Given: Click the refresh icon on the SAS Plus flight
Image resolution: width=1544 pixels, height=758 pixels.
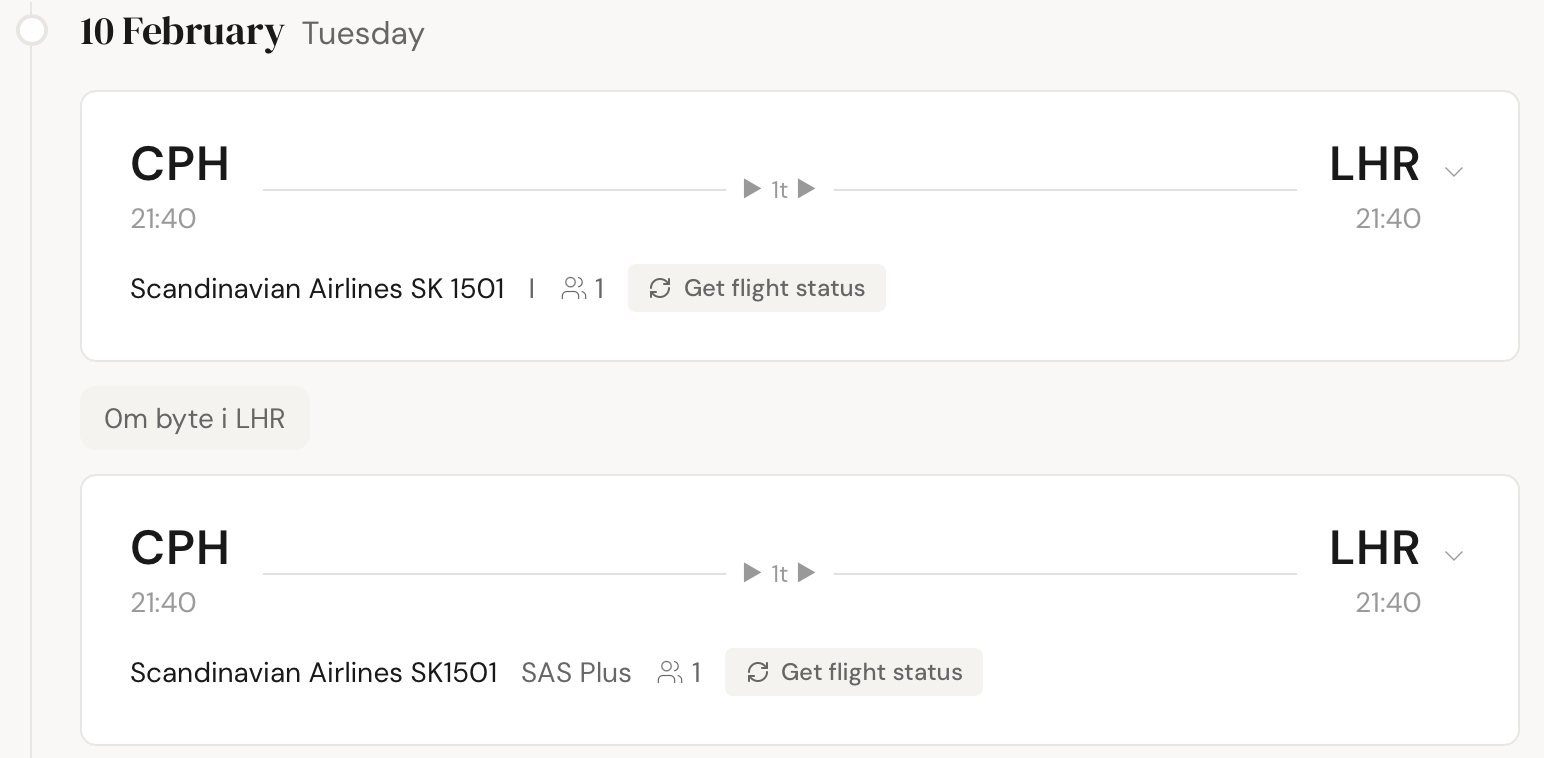Looking at the screenshot, I should point(758,672).
